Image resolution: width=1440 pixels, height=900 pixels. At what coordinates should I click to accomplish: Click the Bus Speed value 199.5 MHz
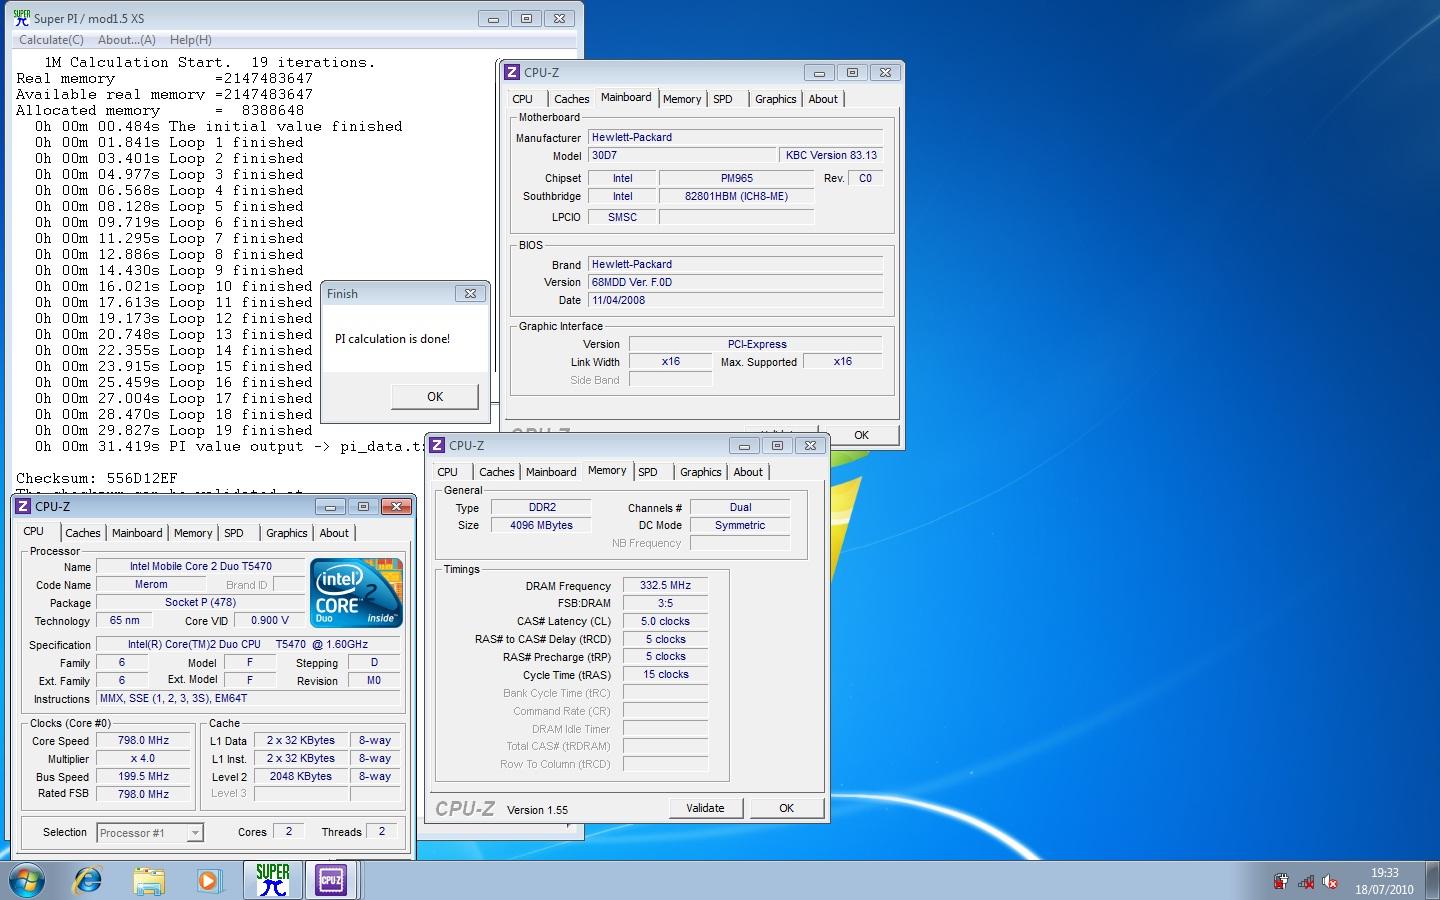143,776
